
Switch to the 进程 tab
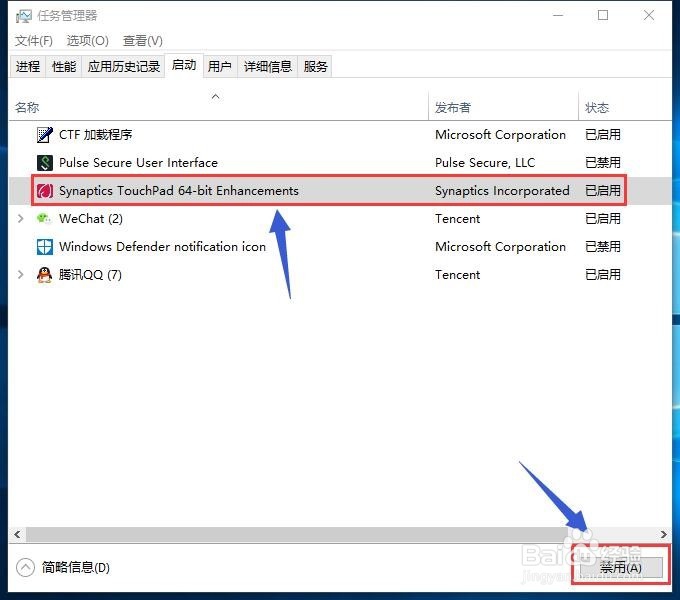point(28,66)
